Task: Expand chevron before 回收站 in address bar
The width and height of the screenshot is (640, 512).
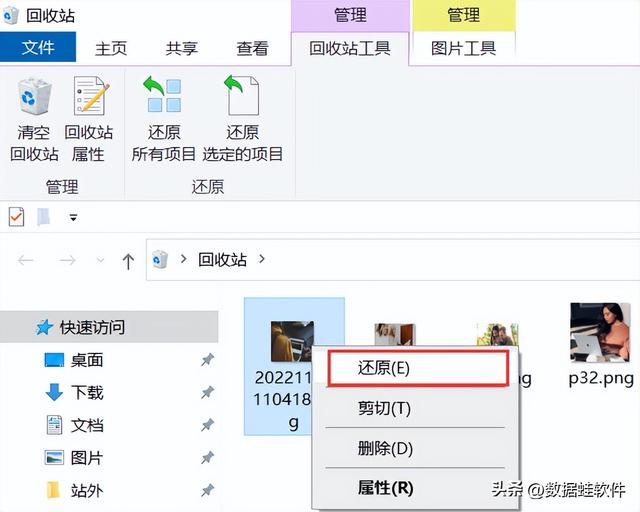Action: pyautogui.click(x=184, y=259)
